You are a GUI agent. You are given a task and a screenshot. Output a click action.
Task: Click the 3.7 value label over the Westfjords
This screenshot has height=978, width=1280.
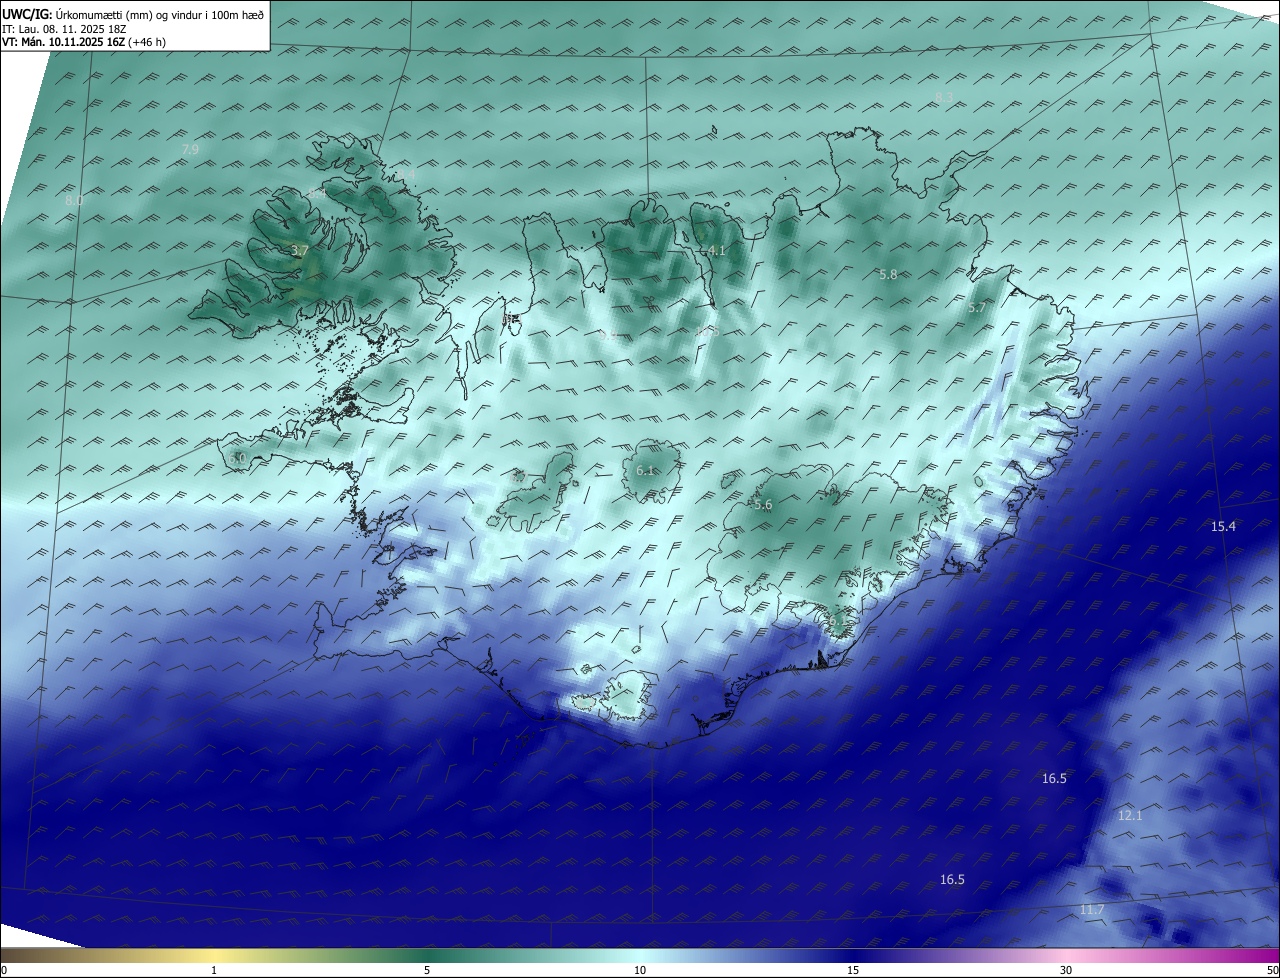tap(299, 251)
